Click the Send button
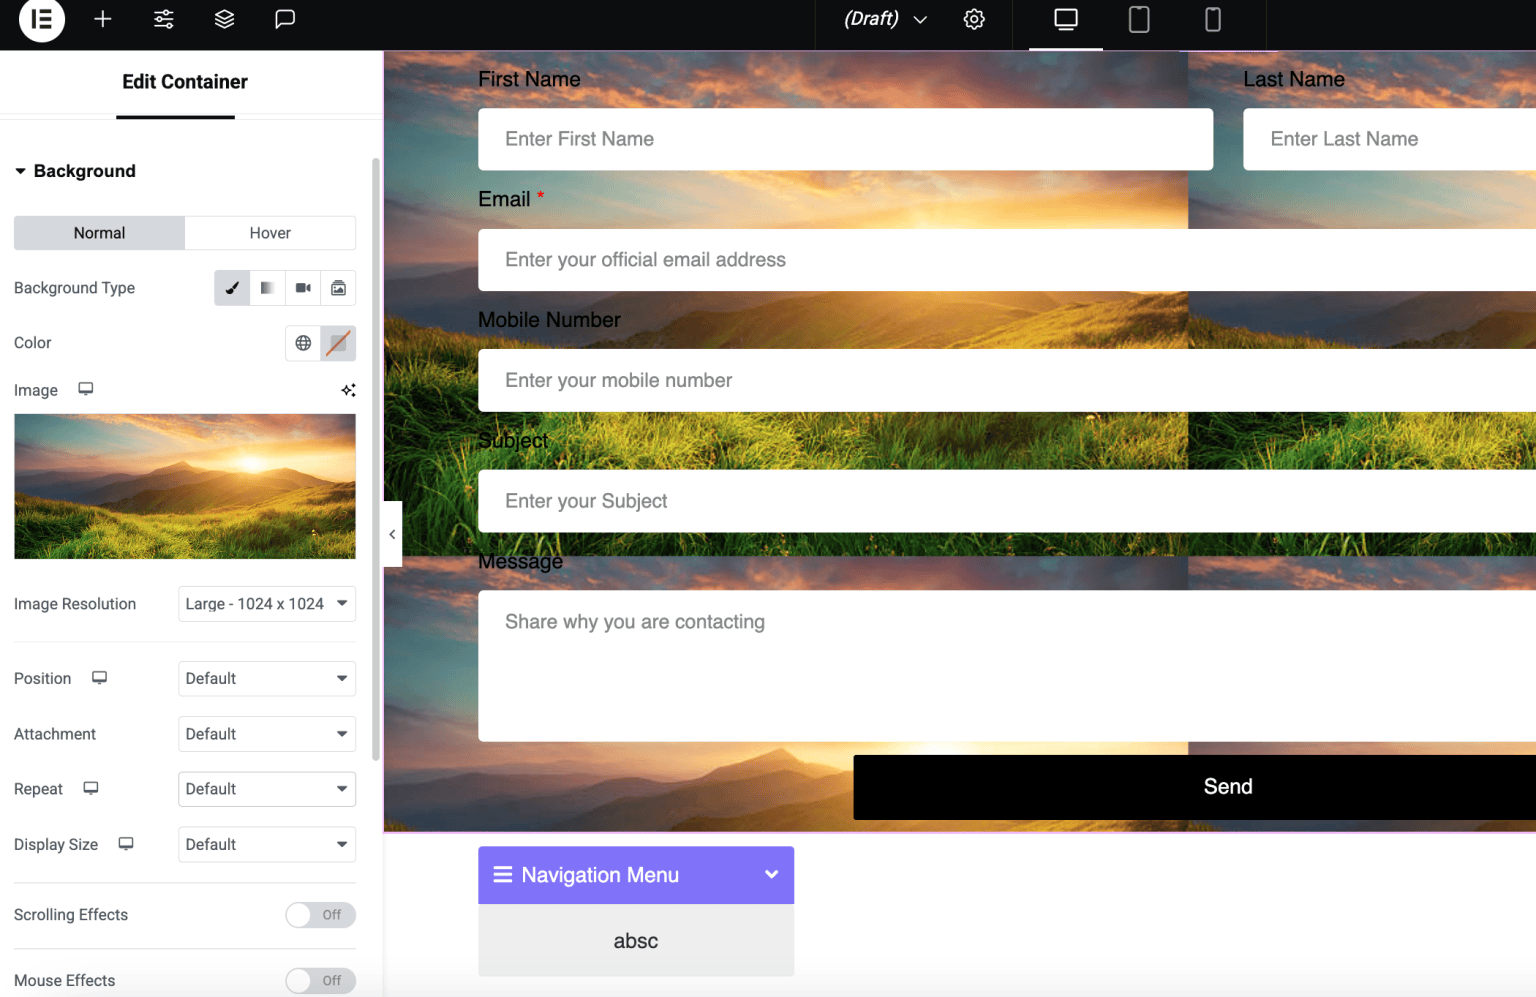1536x997 pixels. click(1227, 787)
